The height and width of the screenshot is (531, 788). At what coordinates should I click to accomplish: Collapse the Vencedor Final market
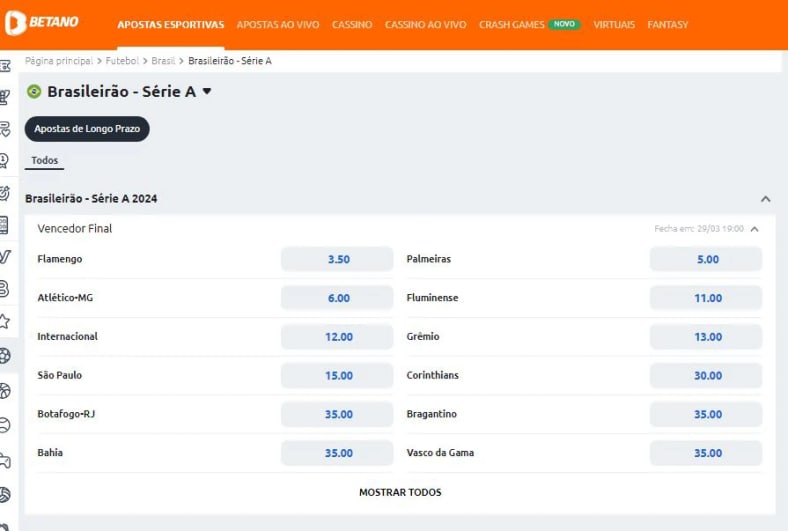[754, 229]
